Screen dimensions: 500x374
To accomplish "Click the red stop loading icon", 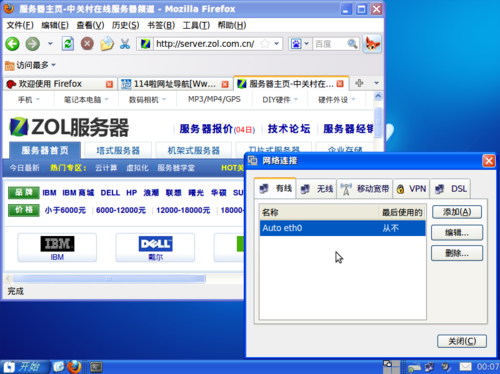I will 87,44.
